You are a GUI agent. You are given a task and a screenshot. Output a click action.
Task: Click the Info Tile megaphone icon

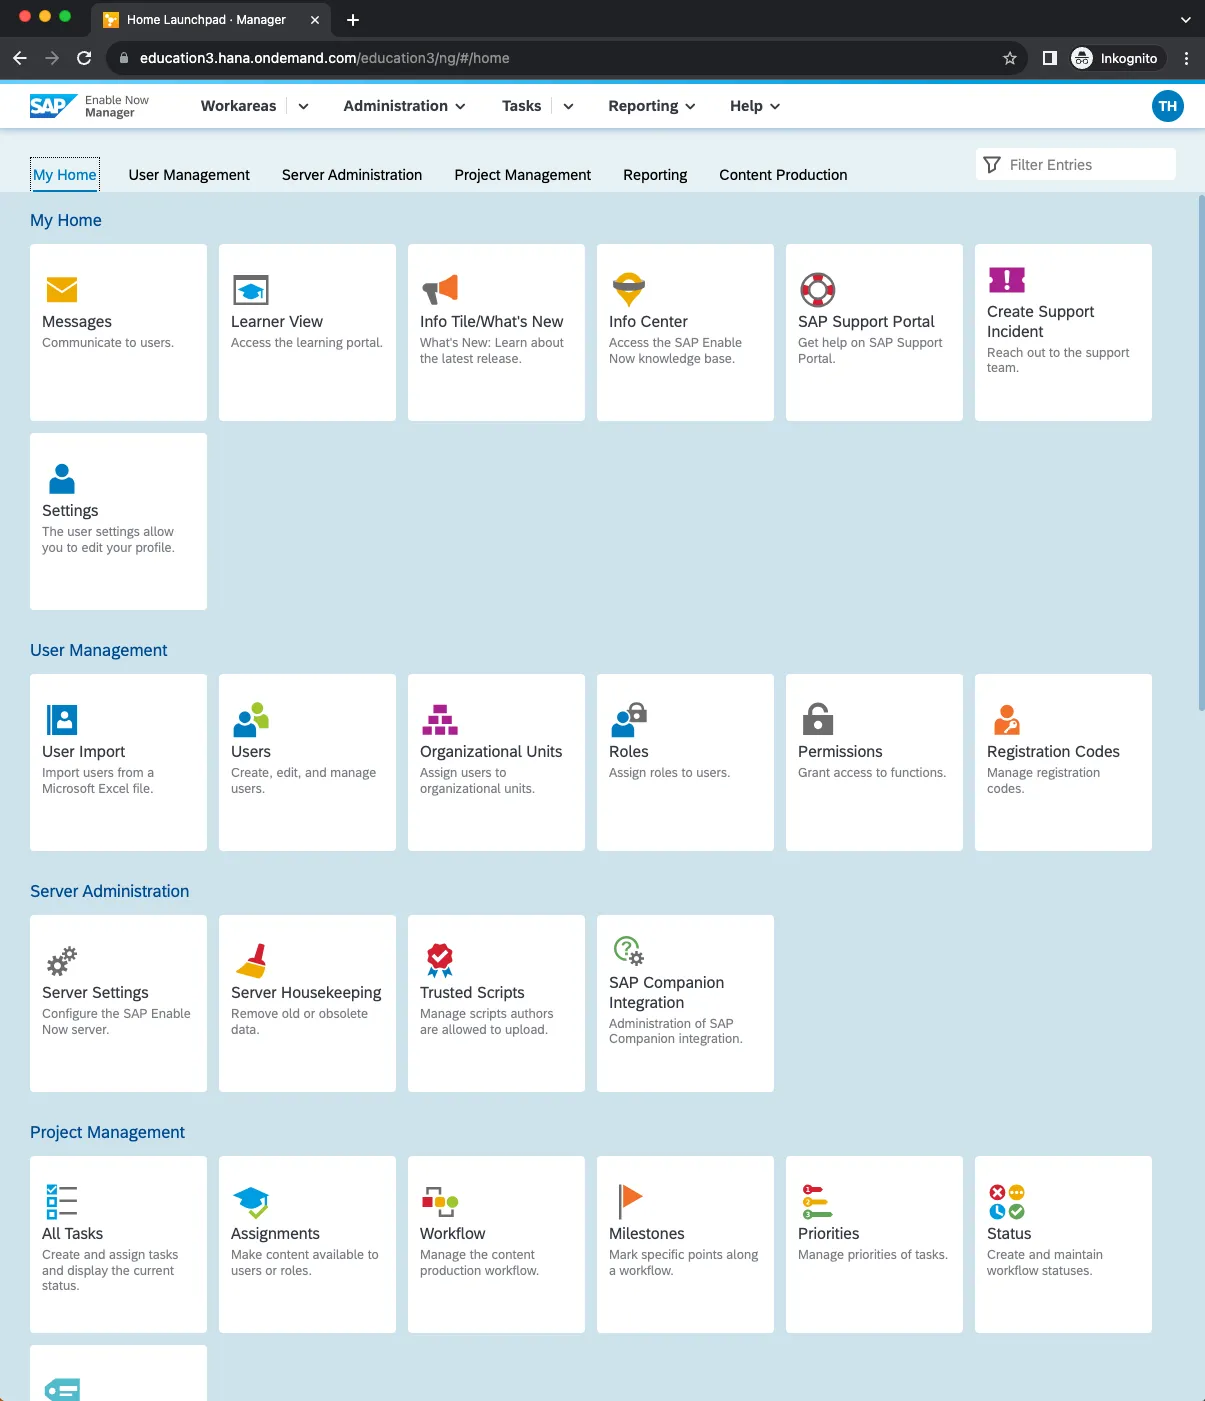pos(440,289)
